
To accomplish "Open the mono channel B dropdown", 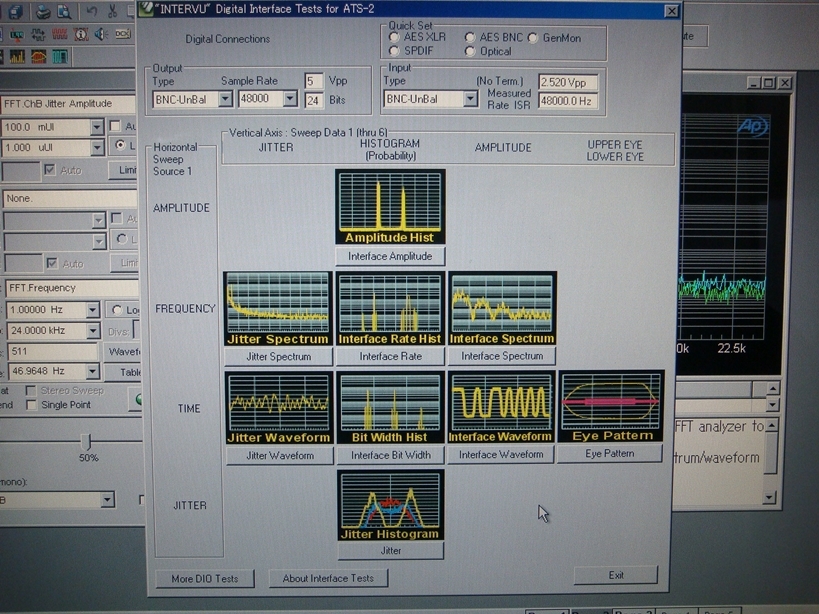I will tap(107, 500).
